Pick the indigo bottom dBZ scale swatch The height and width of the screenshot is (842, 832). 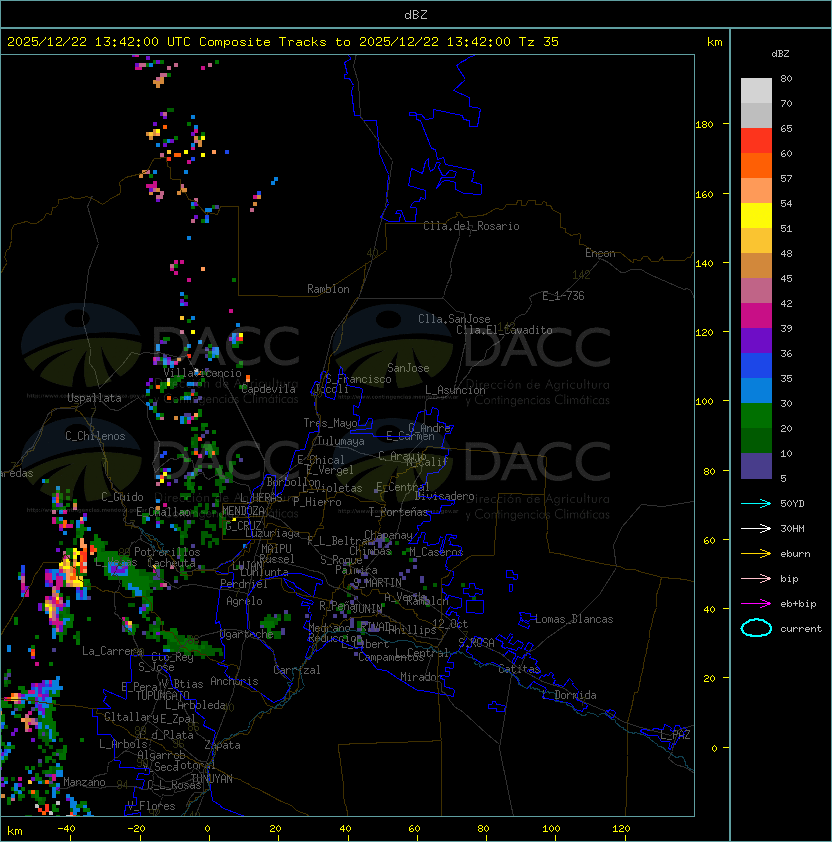[x=756, y=466]
